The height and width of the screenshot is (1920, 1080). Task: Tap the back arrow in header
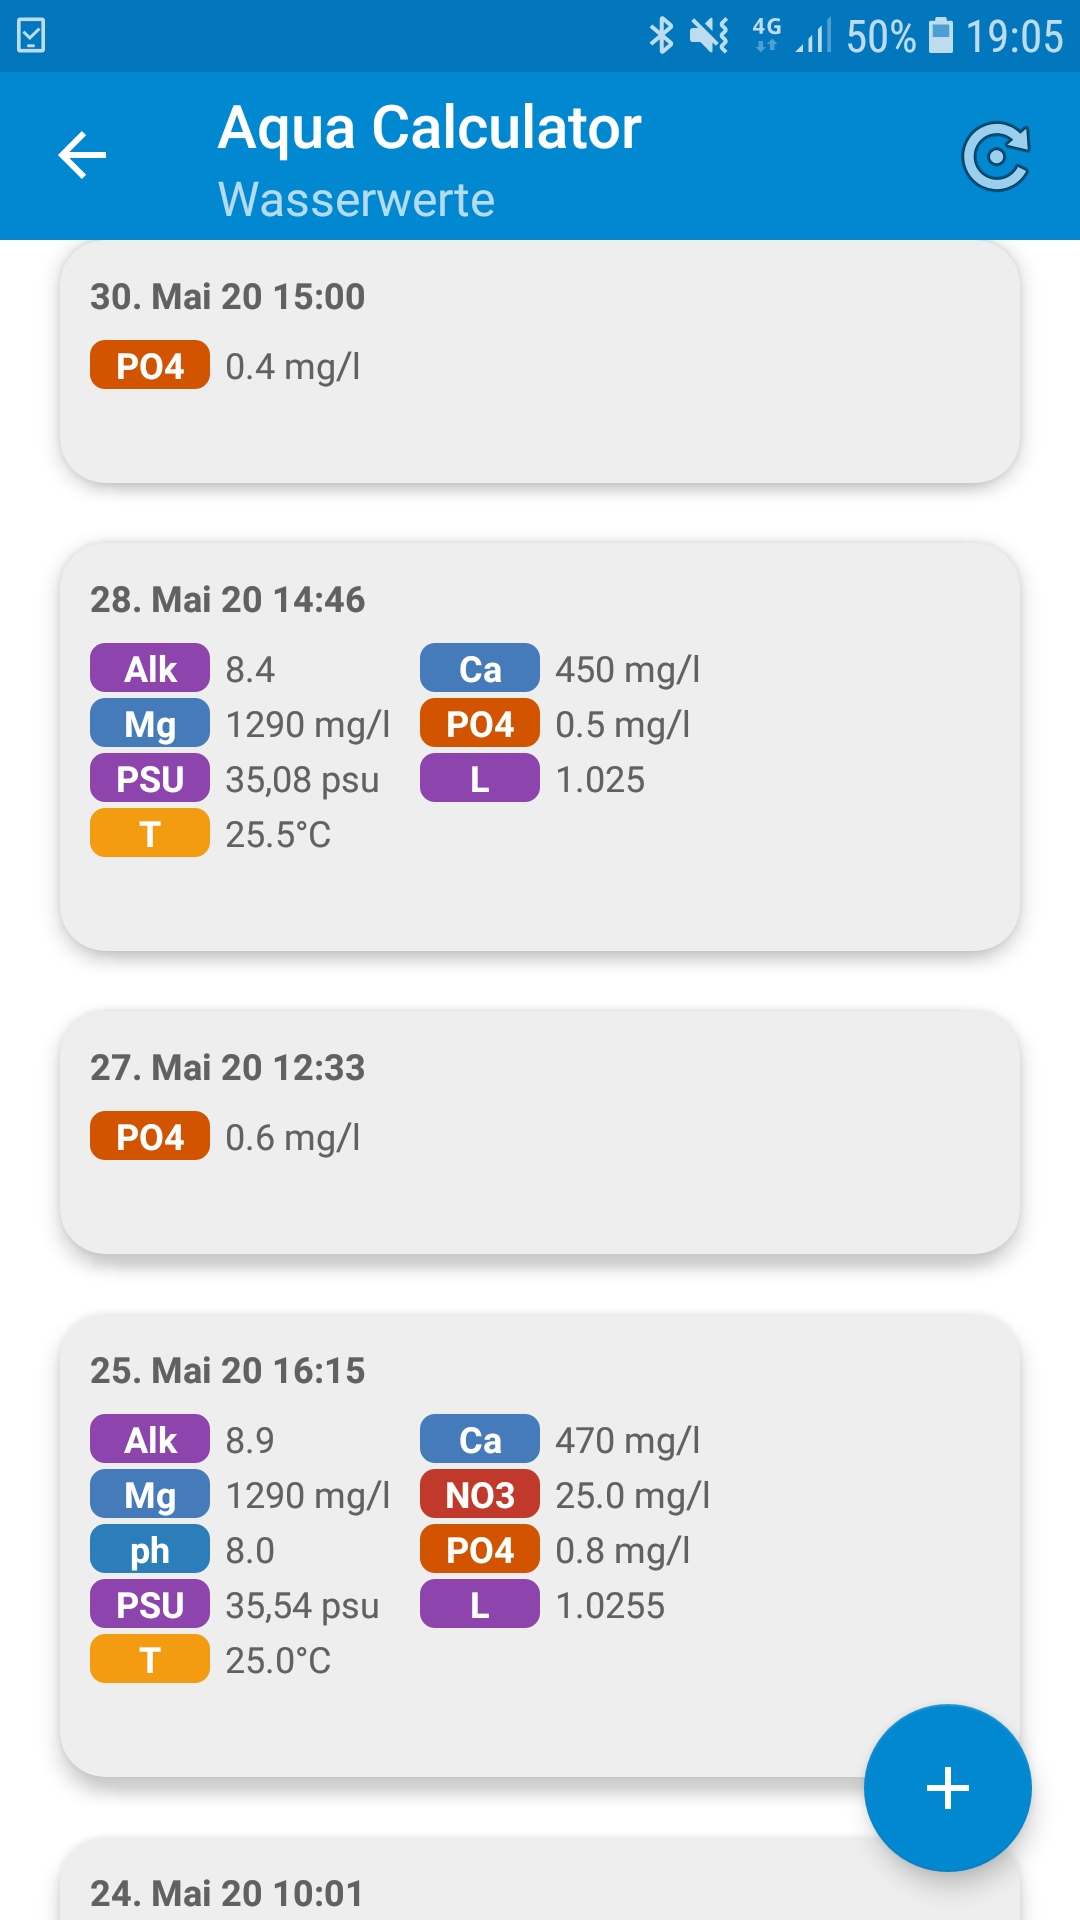pyautogui.click(x=82, y=155)
